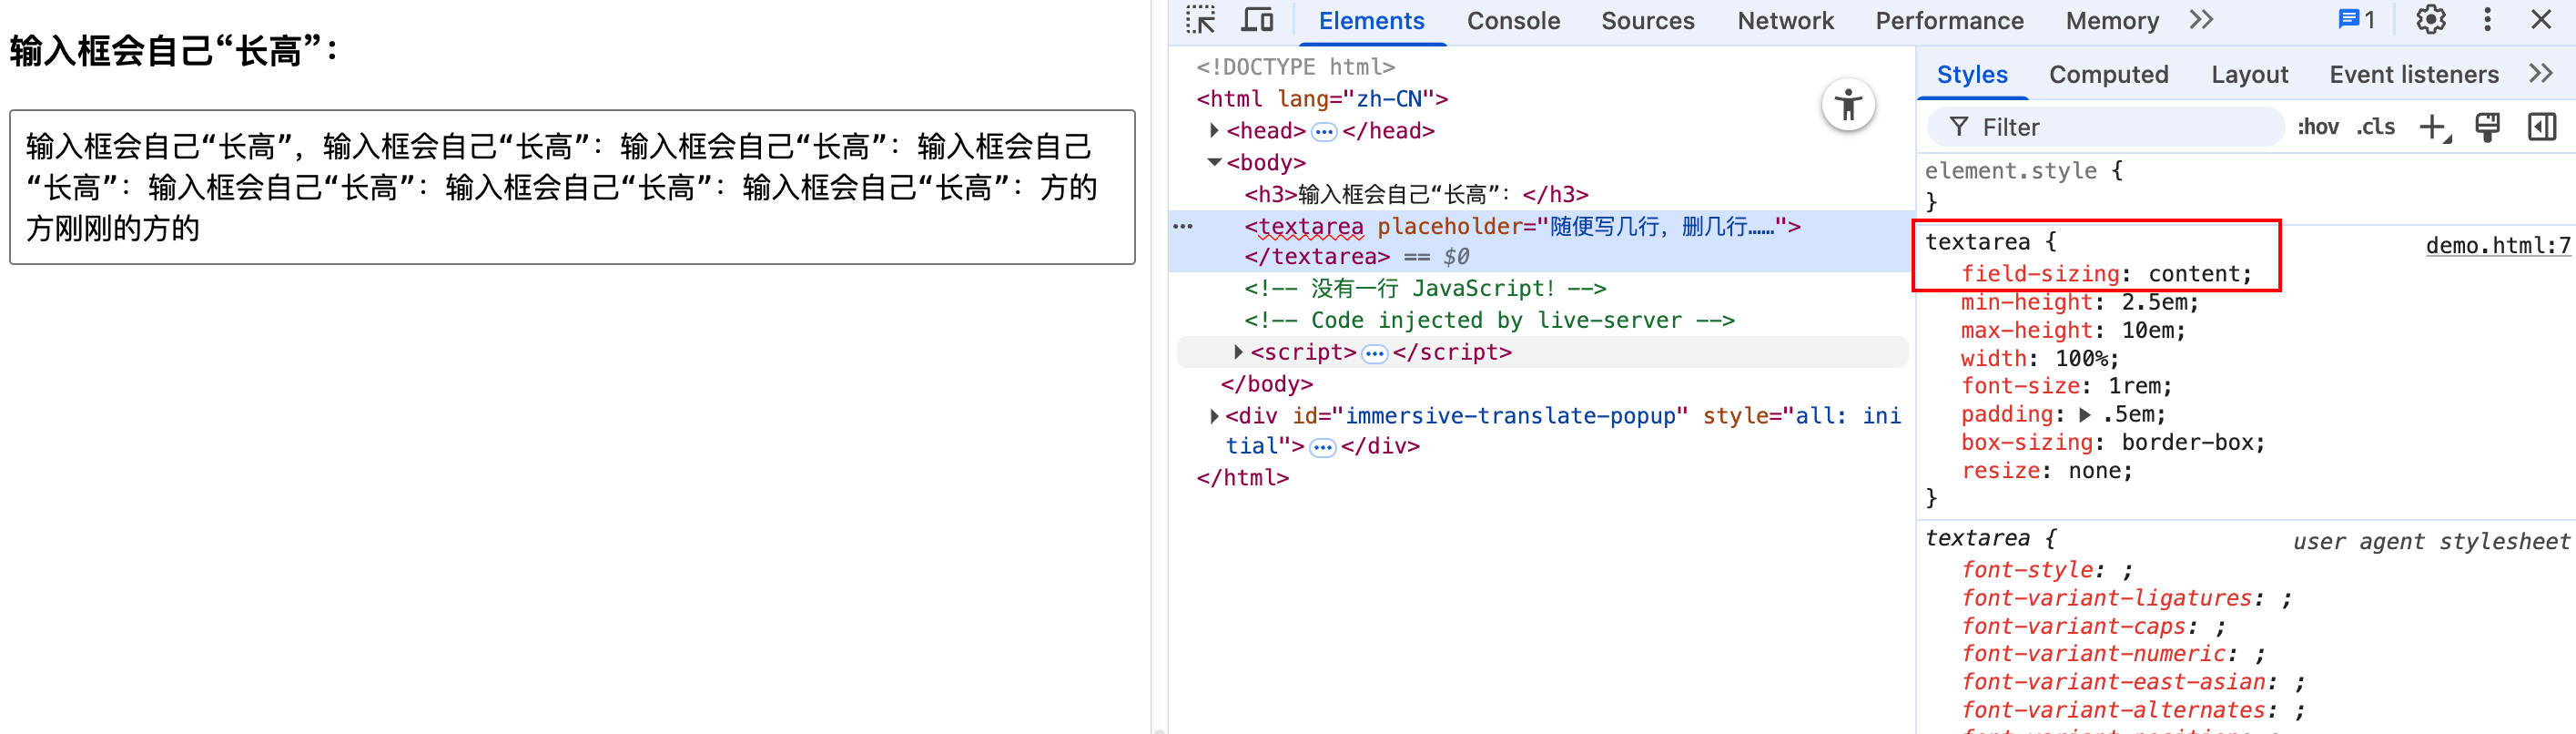The height and width of the screenshot is (734, 2576).
Task: Switch to the Console tab
Action: [x=1513, y=21]
